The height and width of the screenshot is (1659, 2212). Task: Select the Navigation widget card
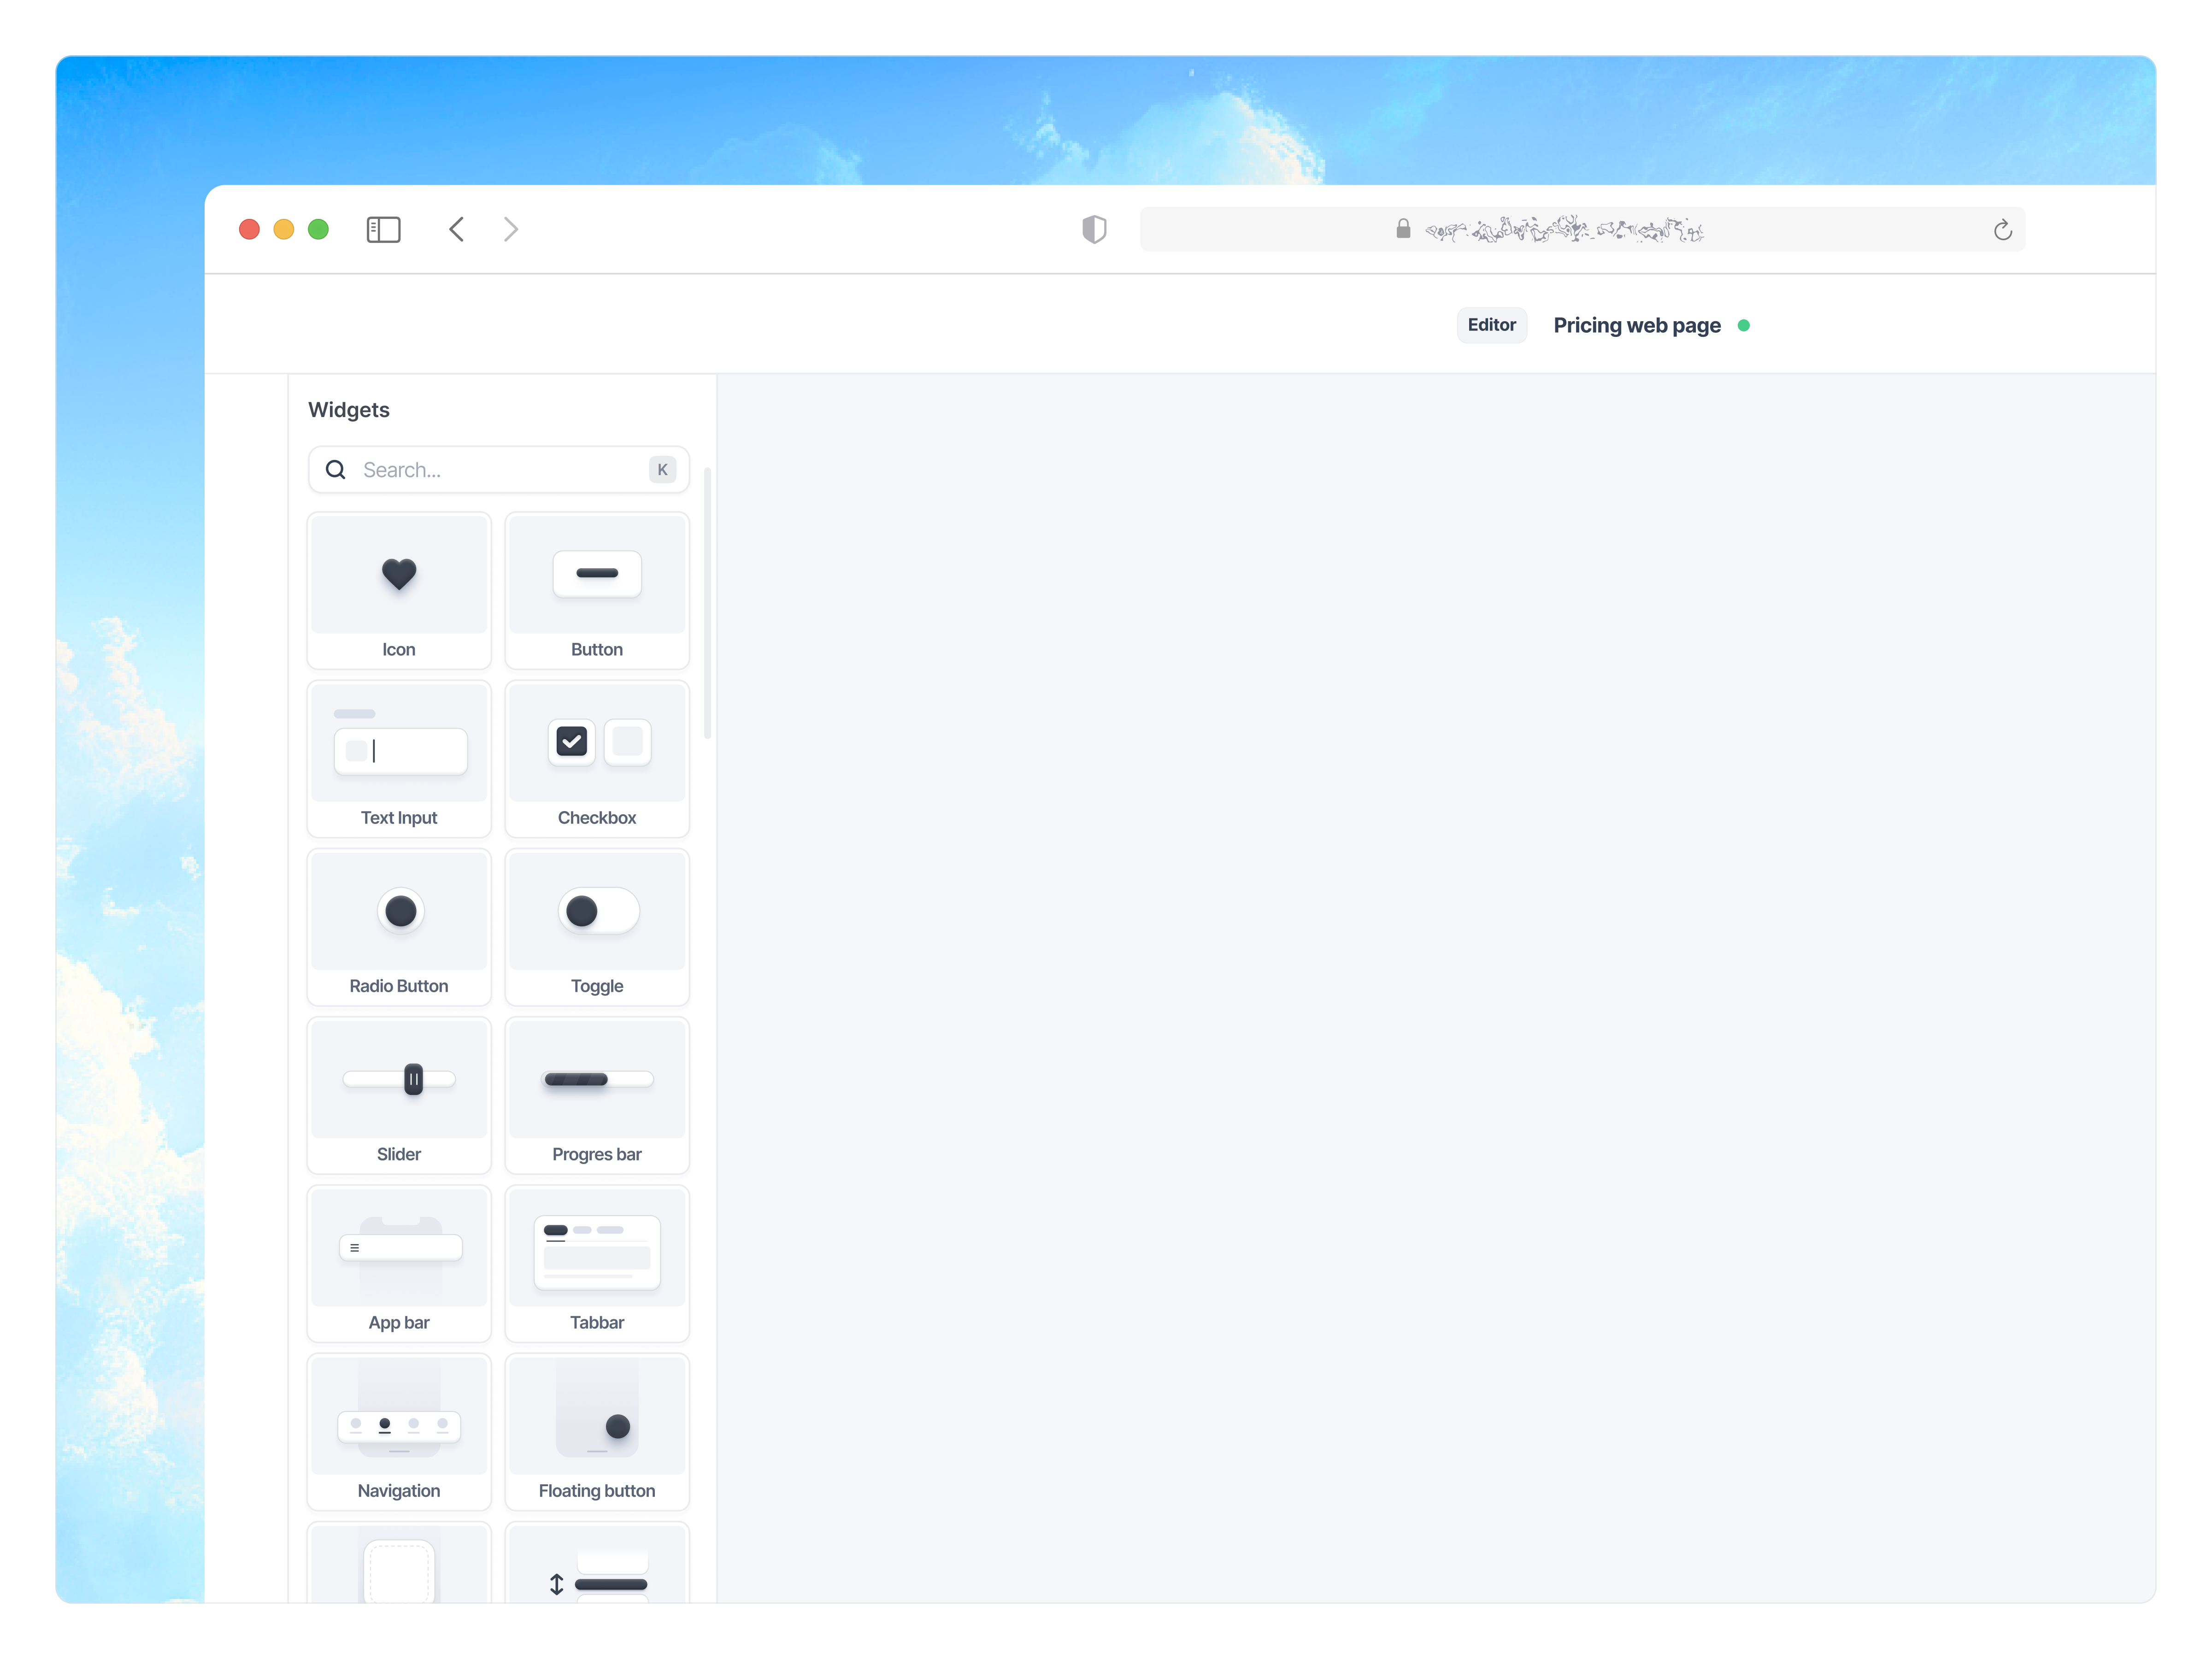398,1431
